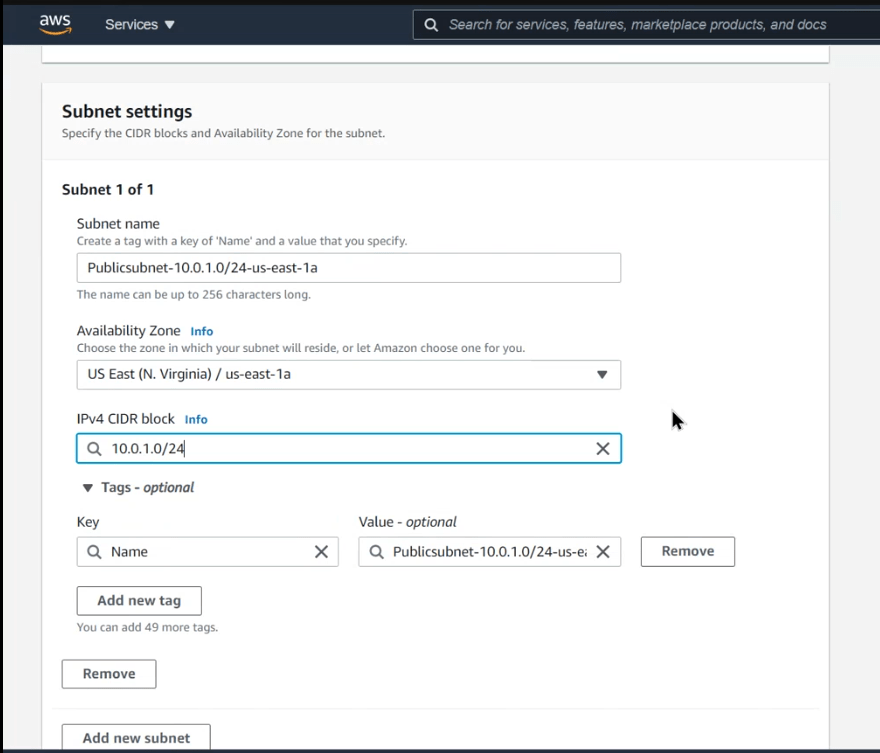Open the Services menu

coord(139,24)
